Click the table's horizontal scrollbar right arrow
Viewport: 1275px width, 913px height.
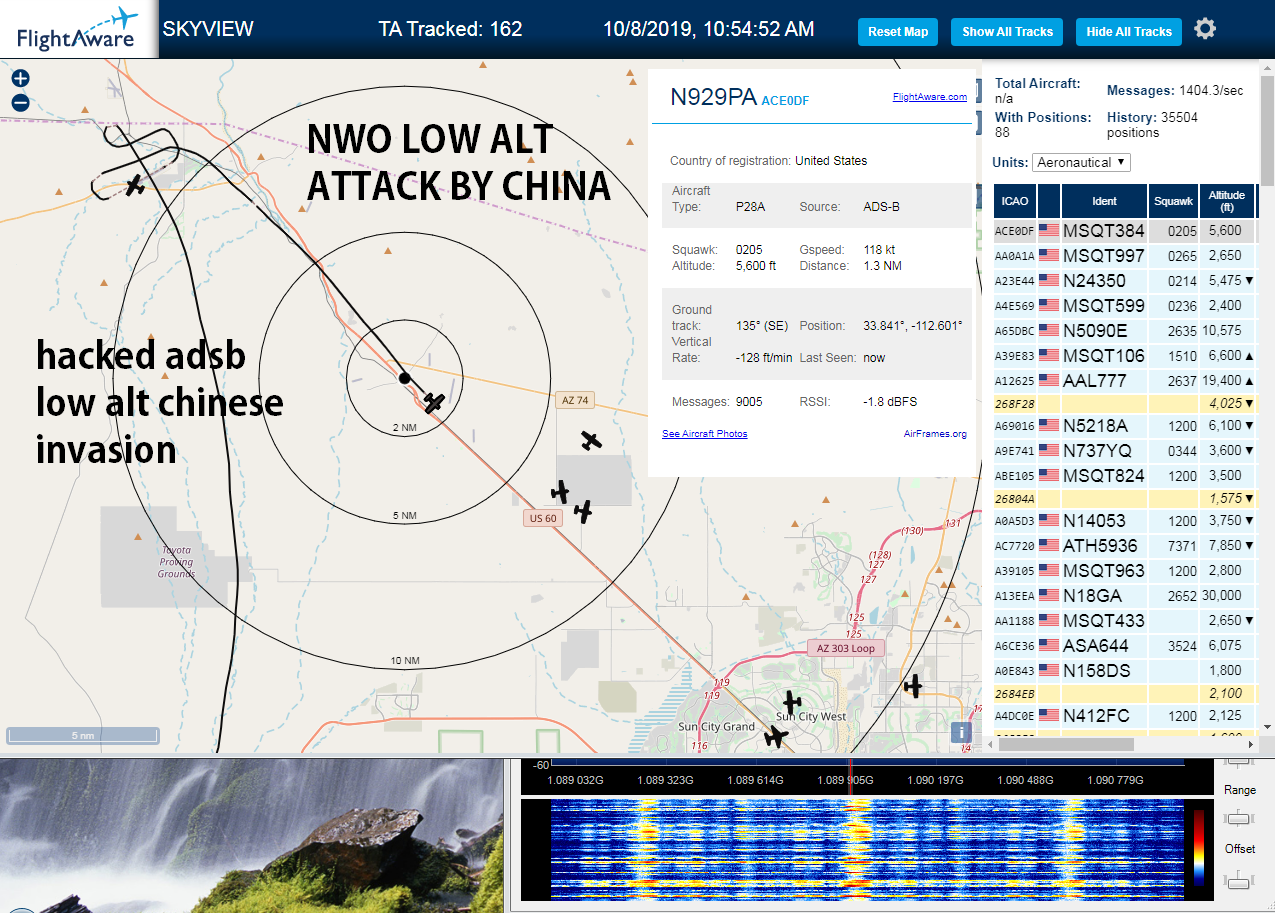coord(1250,744)
